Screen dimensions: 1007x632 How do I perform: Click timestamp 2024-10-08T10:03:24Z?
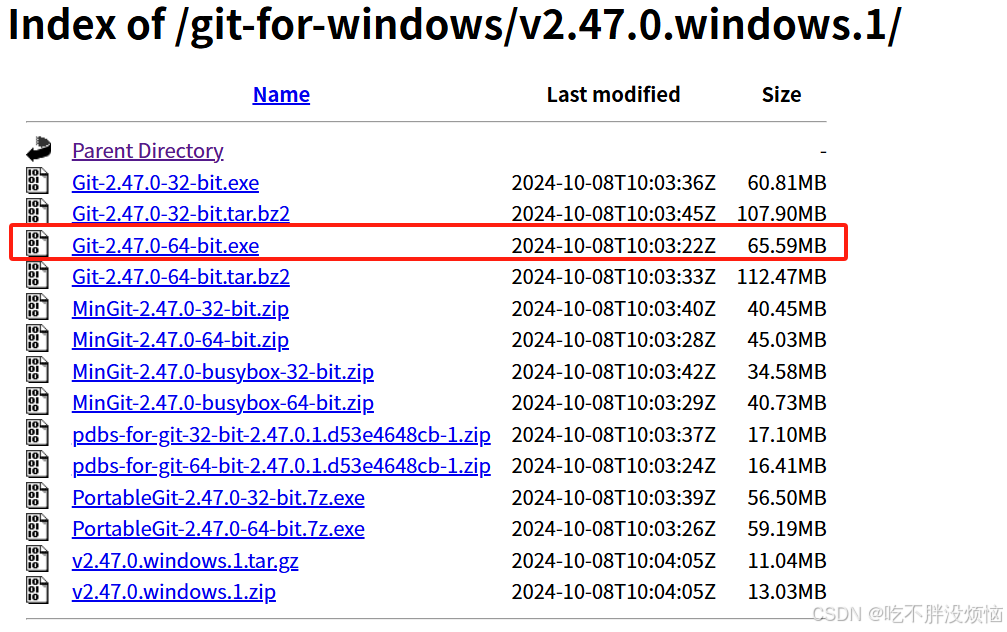[x=613, y=466]
